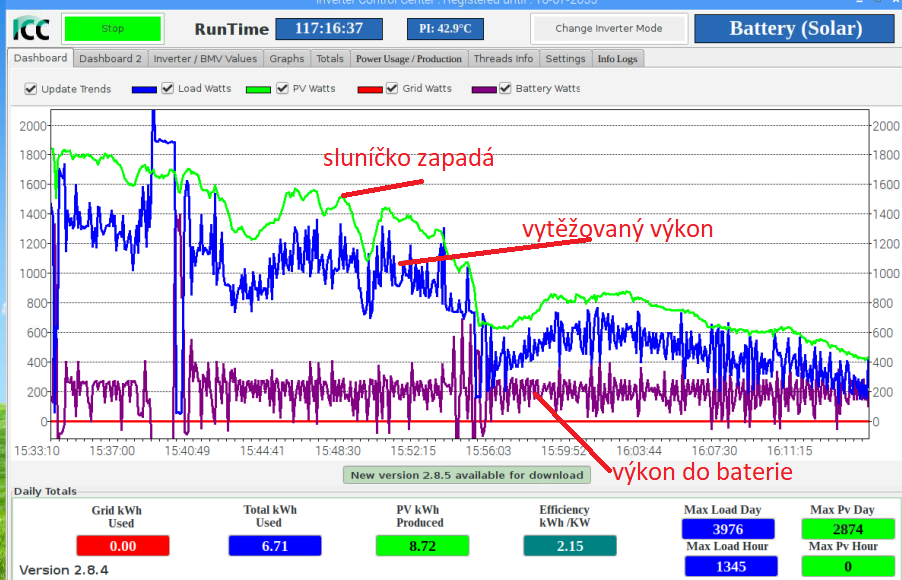Select the Info Logs tab
This screenshot has height=580, width=902.
tap(617, 59)
